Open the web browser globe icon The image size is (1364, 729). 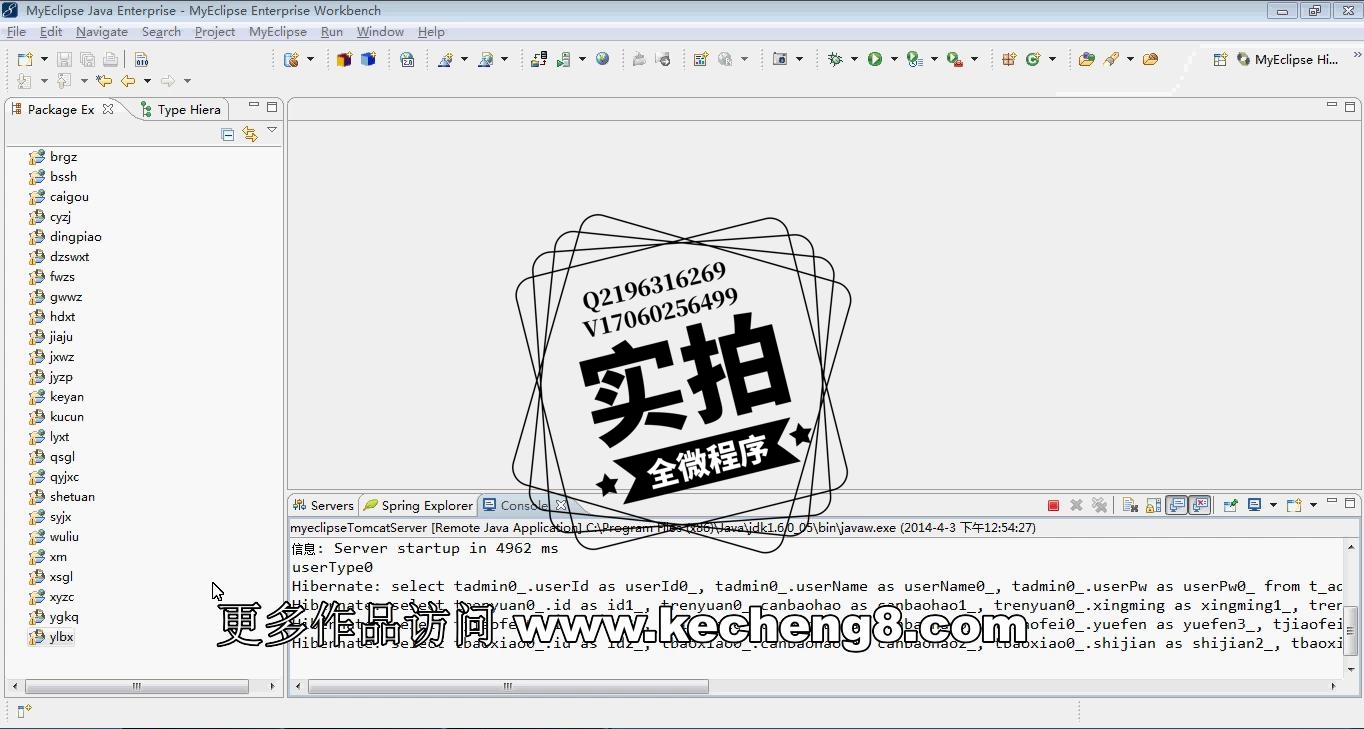(x=602, y=60)
